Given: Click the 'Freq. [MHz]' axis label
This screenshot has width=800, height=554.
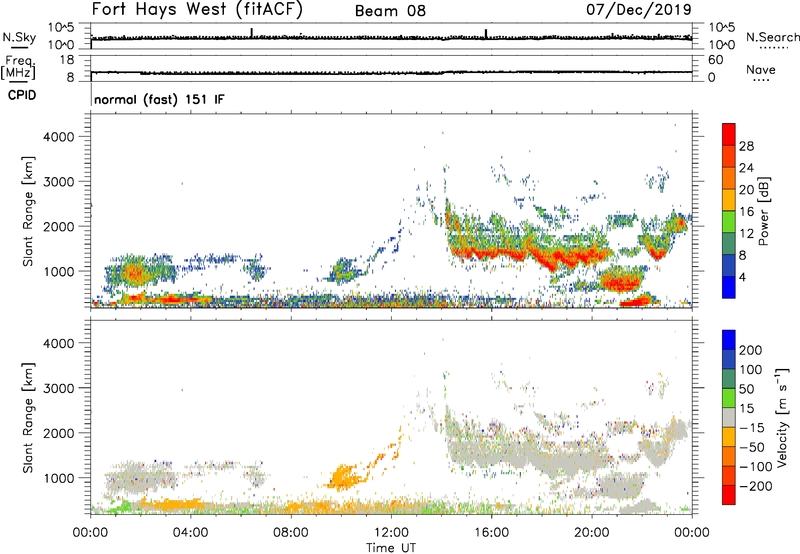Looking at the screenshot, I should (18, 68).
